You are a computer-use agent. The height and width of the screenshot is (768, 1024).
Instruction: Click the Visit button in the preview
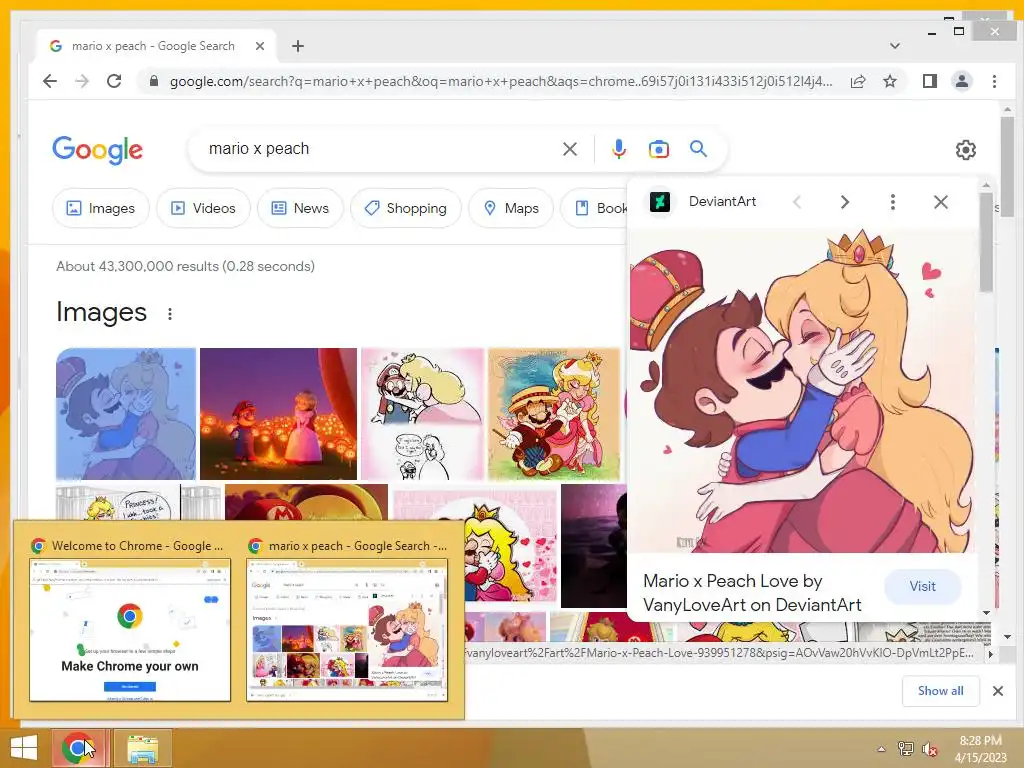pyautogui.click(x=922, y=586)
